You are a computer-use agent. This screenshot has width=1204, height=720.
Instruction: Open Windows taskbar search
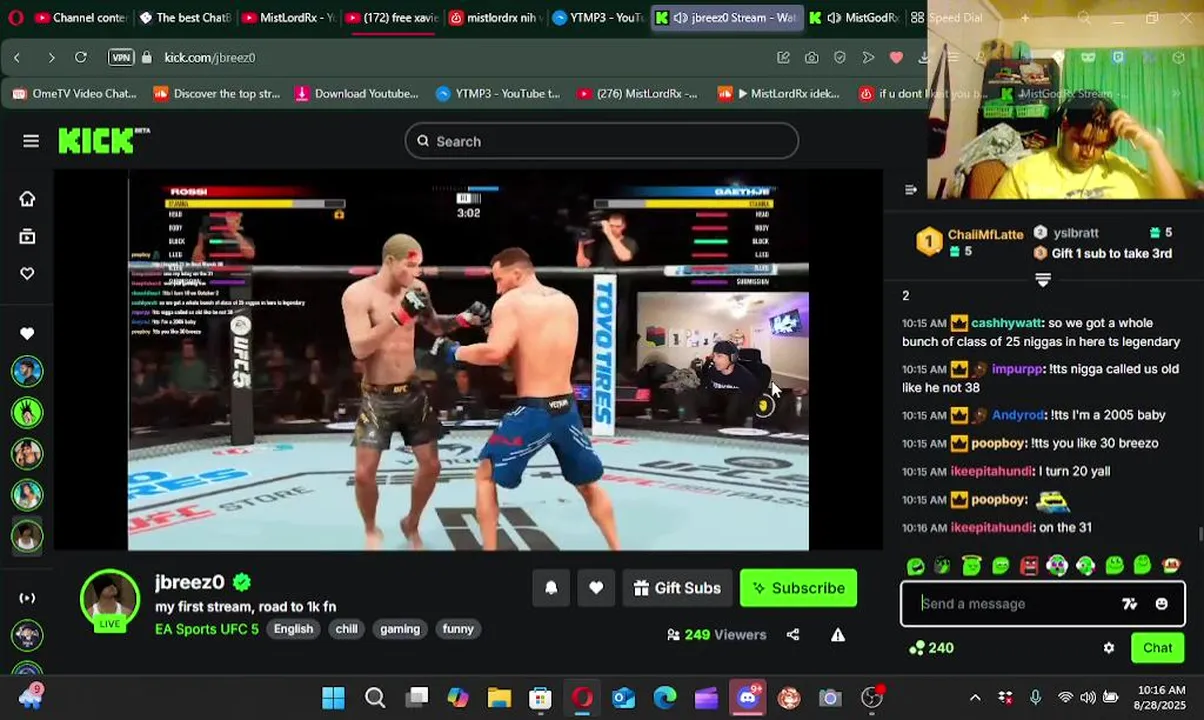click(x=375, y=698)
